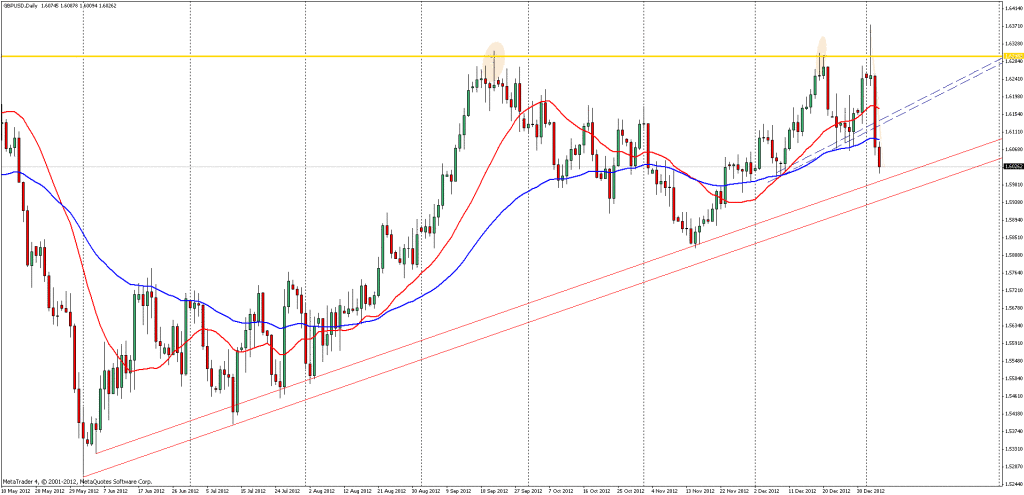This screenshot has width=1024, height=495.
Task: Select the first highlighted ellipse near September peak
Action: [x=493, y=60]
